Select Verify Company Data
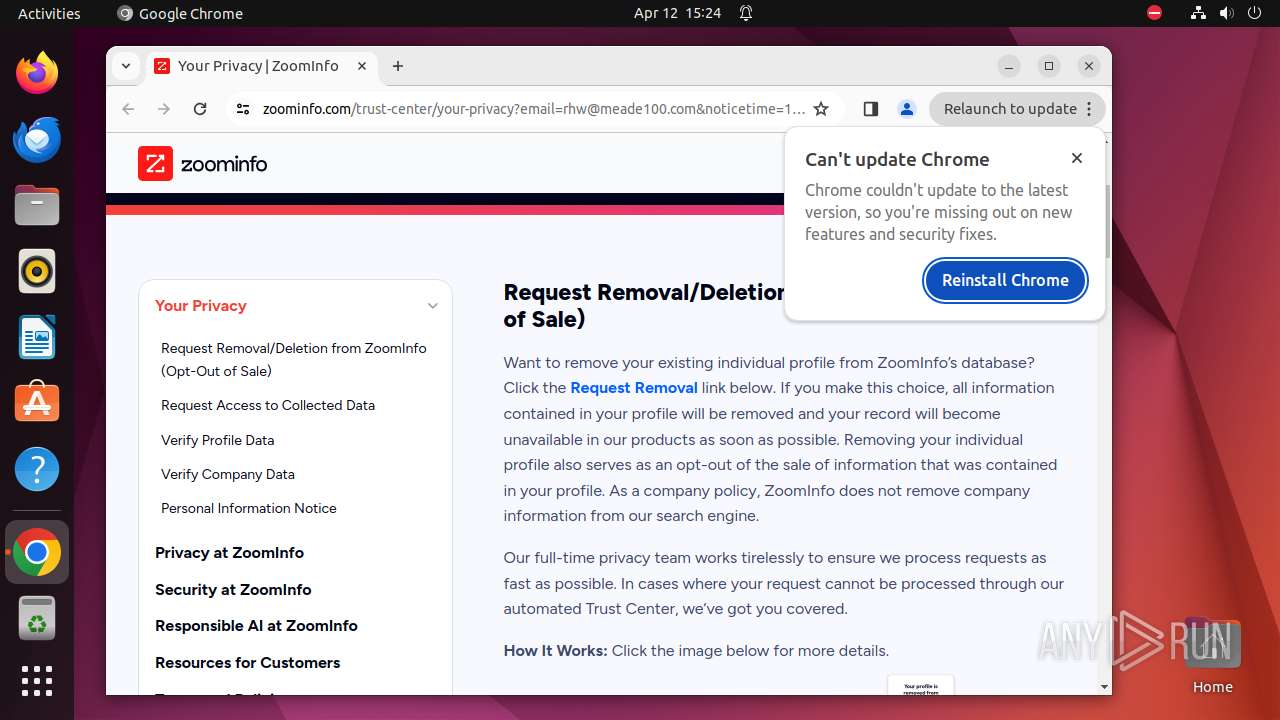 pyautogui.click(x=228, y=474)
